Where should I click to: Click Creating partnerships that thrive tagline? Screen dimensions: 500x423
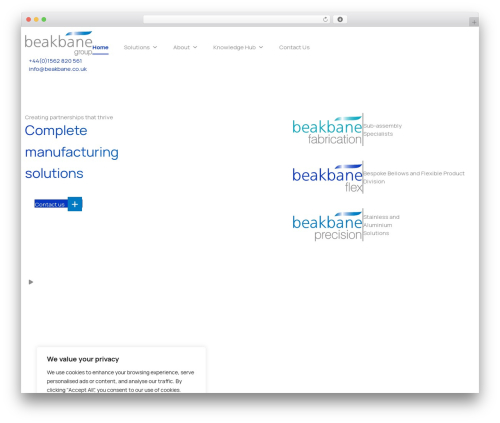click(x=69, y=117)
